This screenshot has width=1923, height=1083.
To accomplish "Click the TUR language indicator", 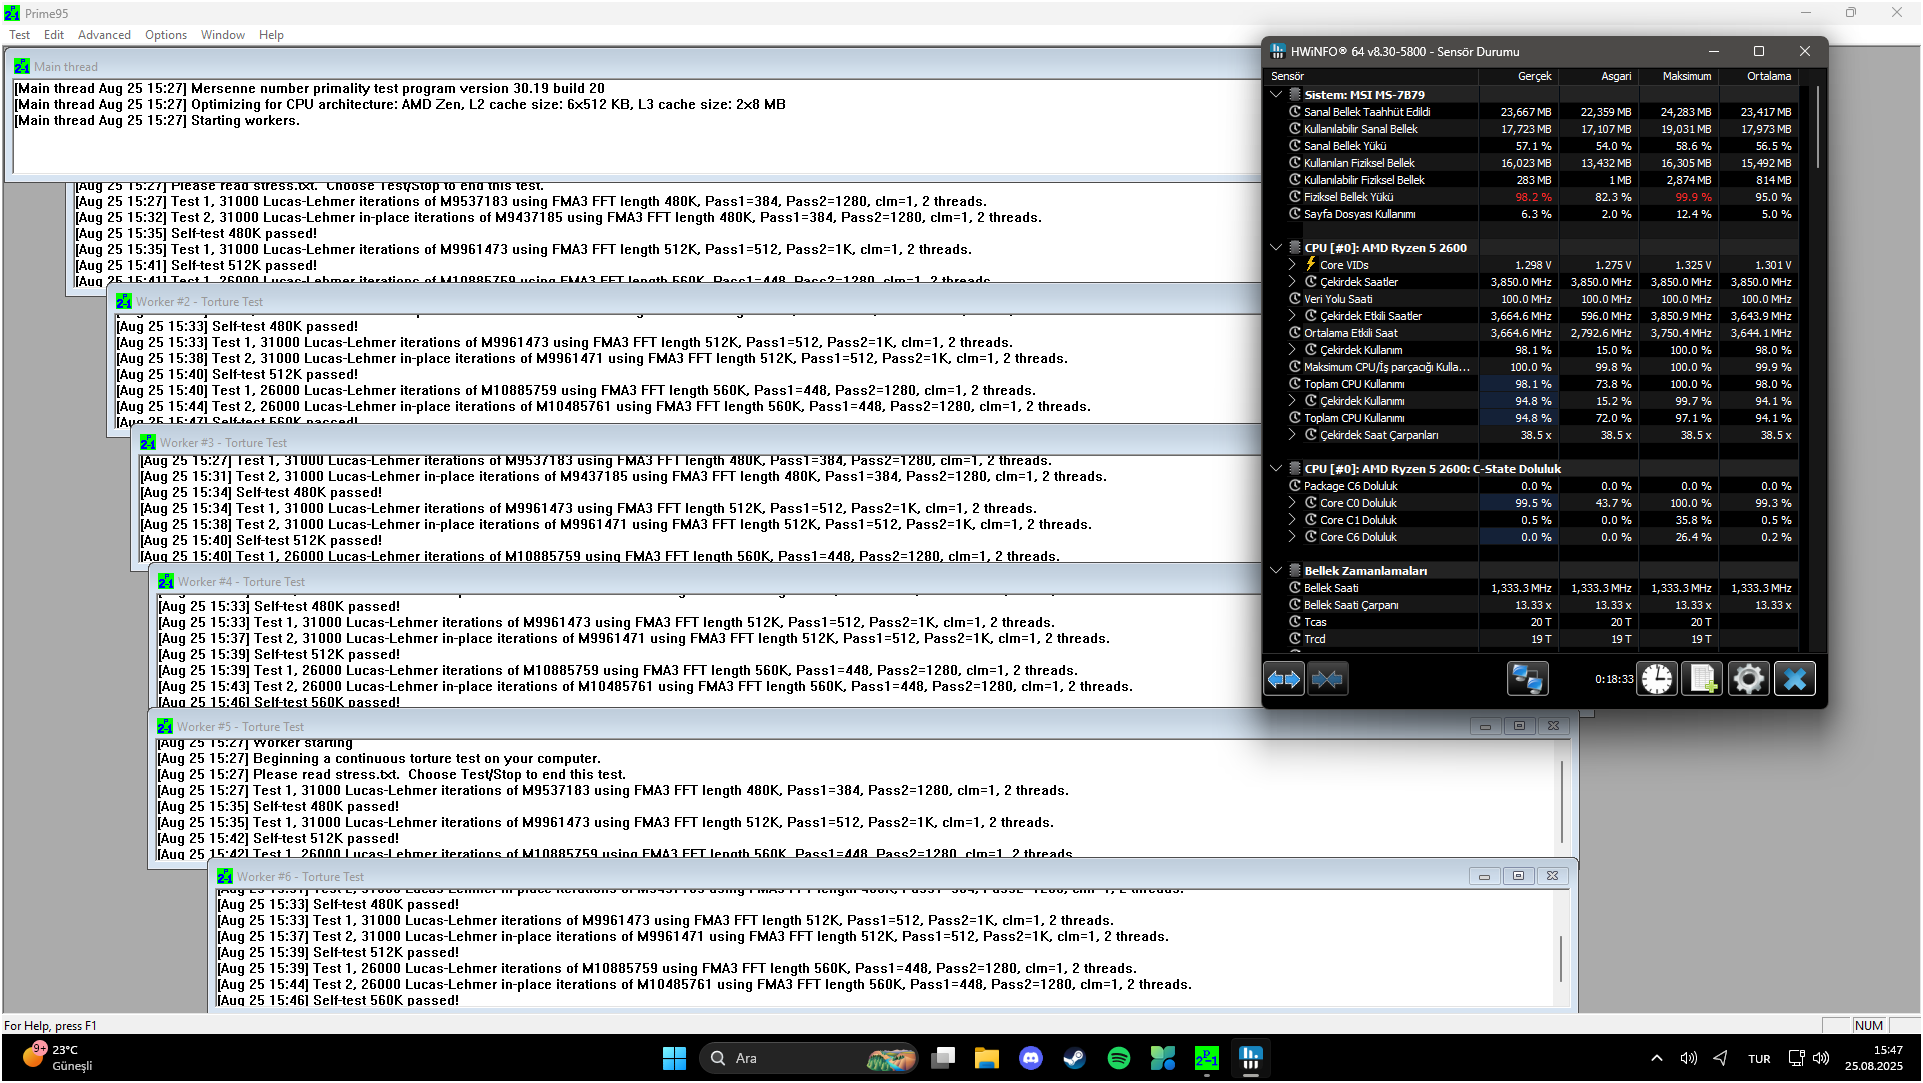I will tap(1759, 1059).
